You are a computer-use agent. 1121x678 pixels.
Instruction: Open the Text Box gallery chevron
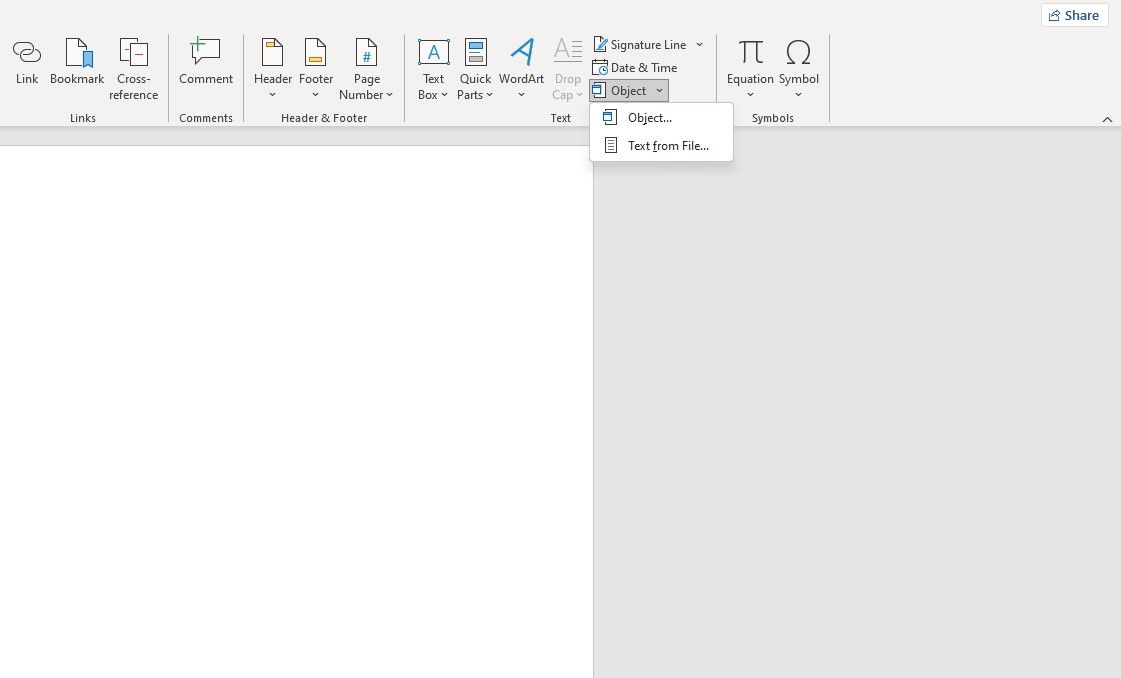445,95
